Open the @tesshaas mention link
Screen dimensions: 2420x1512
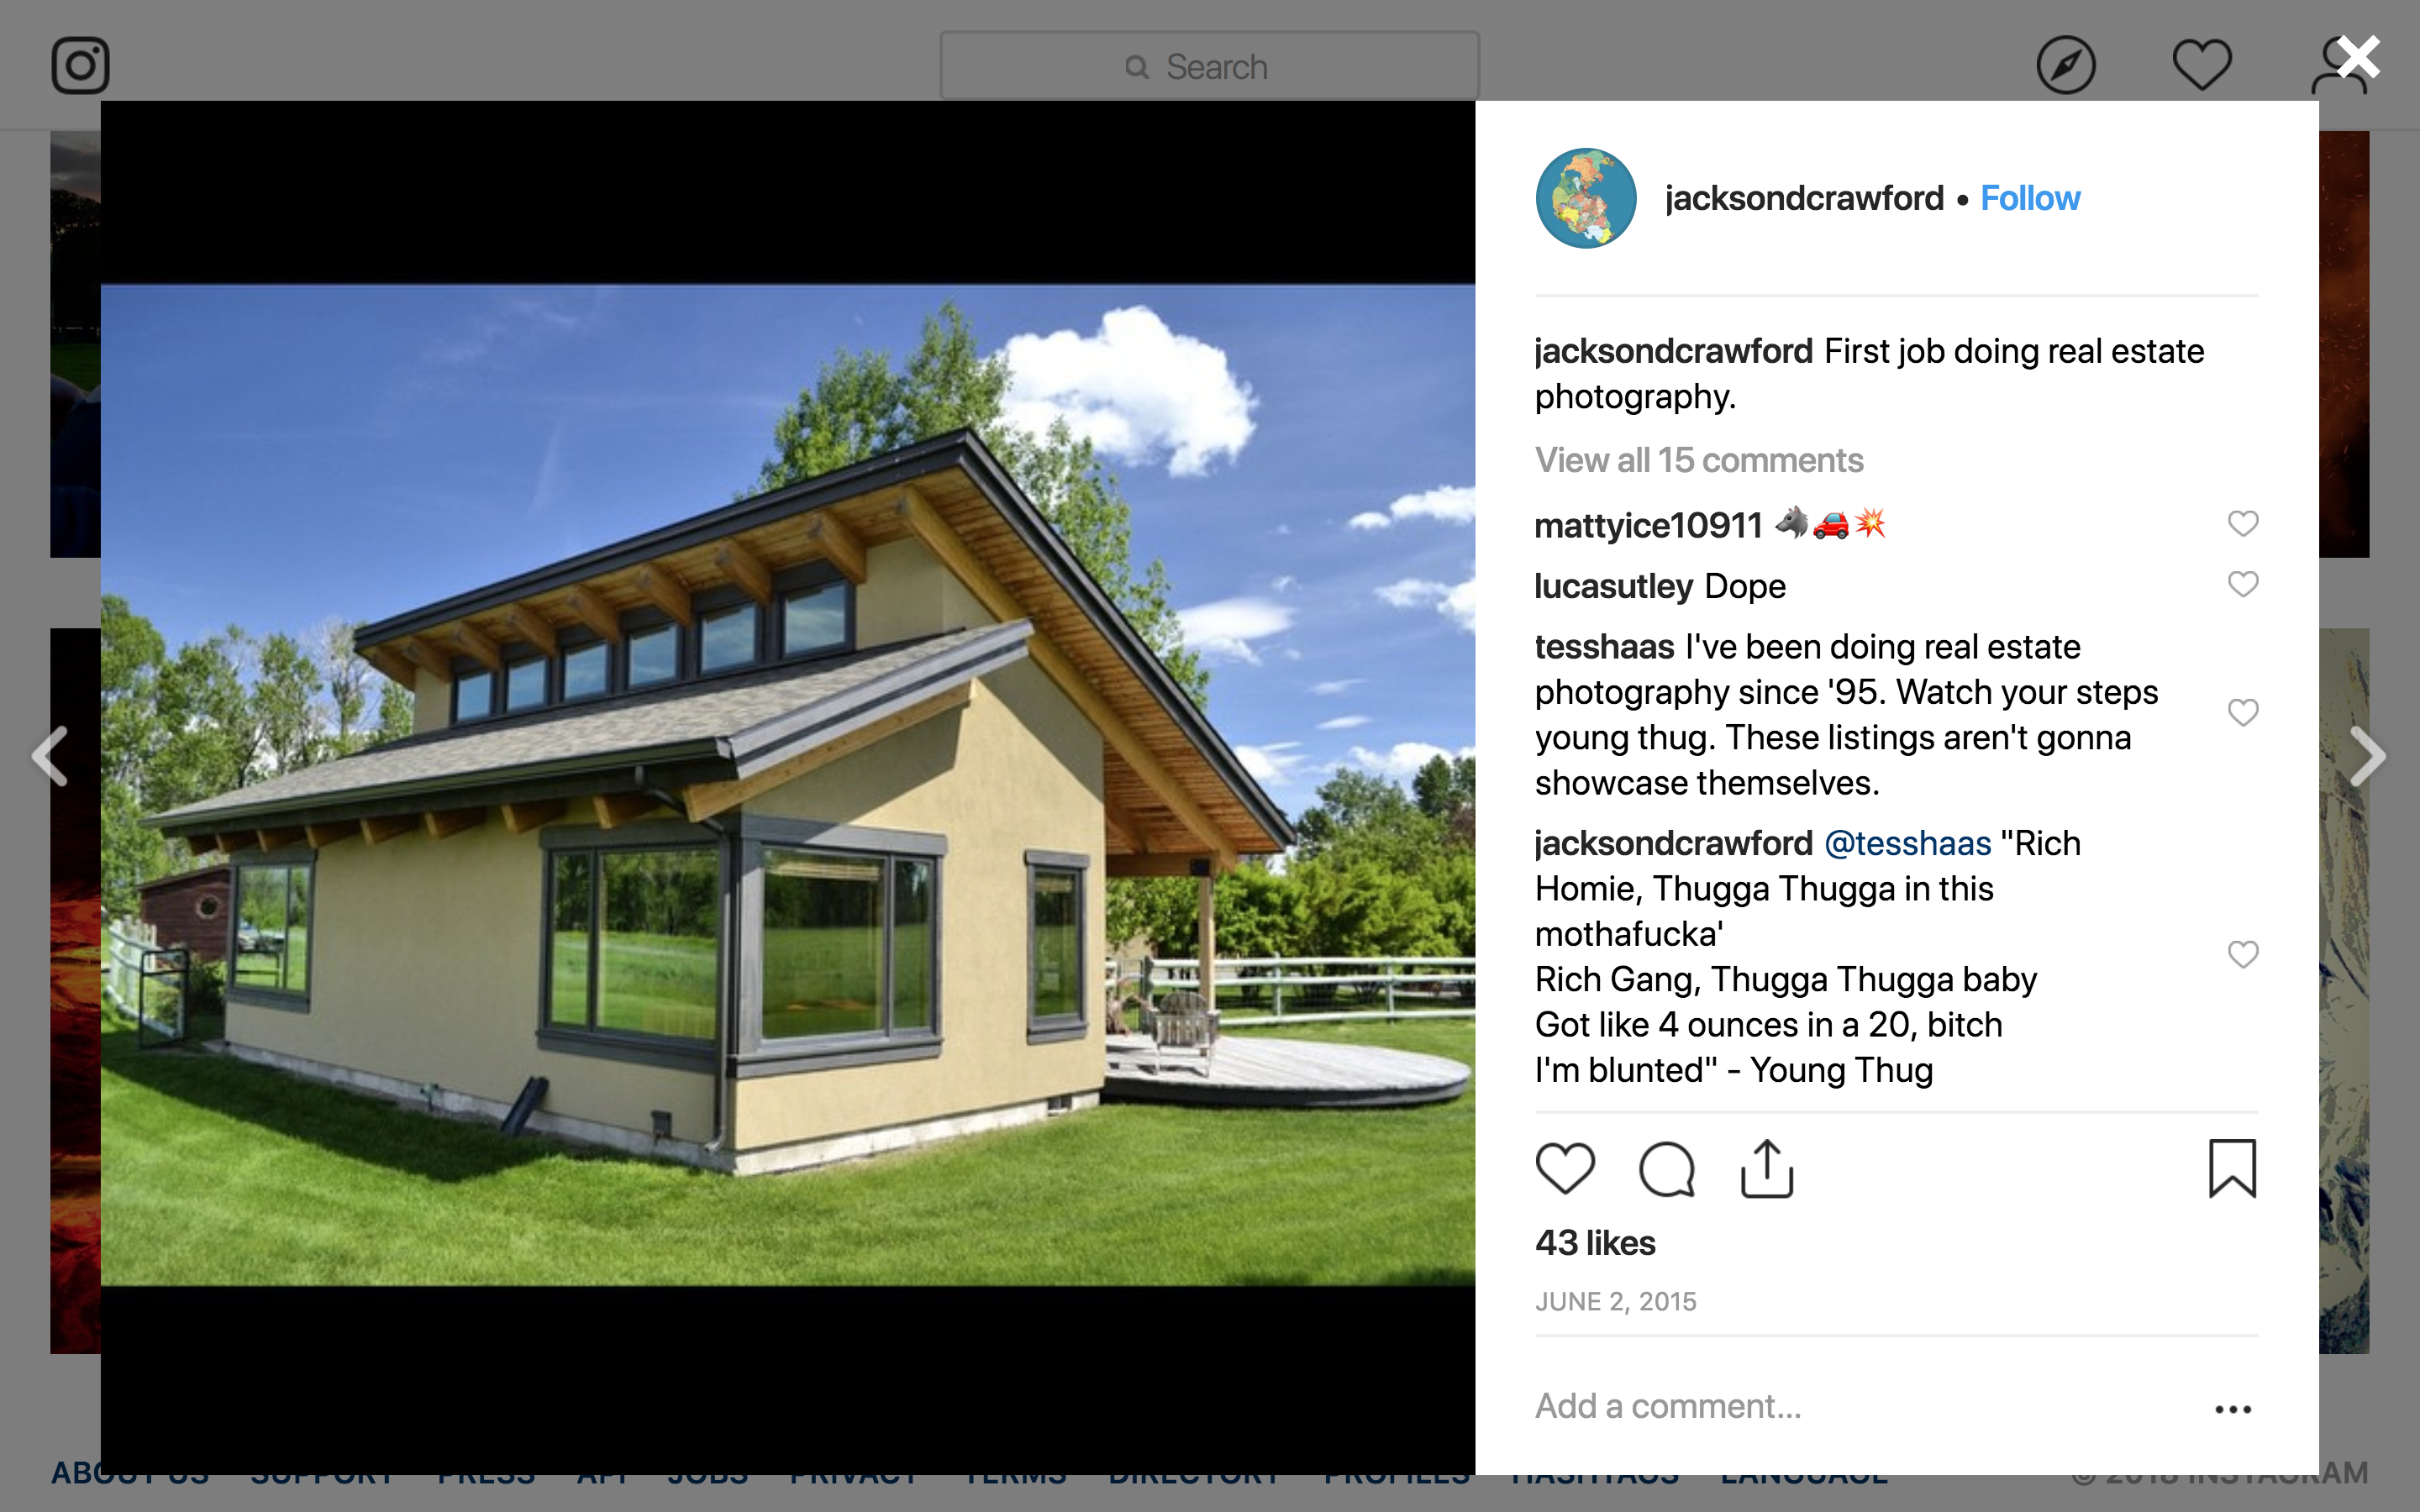(x=1908, y=844)
